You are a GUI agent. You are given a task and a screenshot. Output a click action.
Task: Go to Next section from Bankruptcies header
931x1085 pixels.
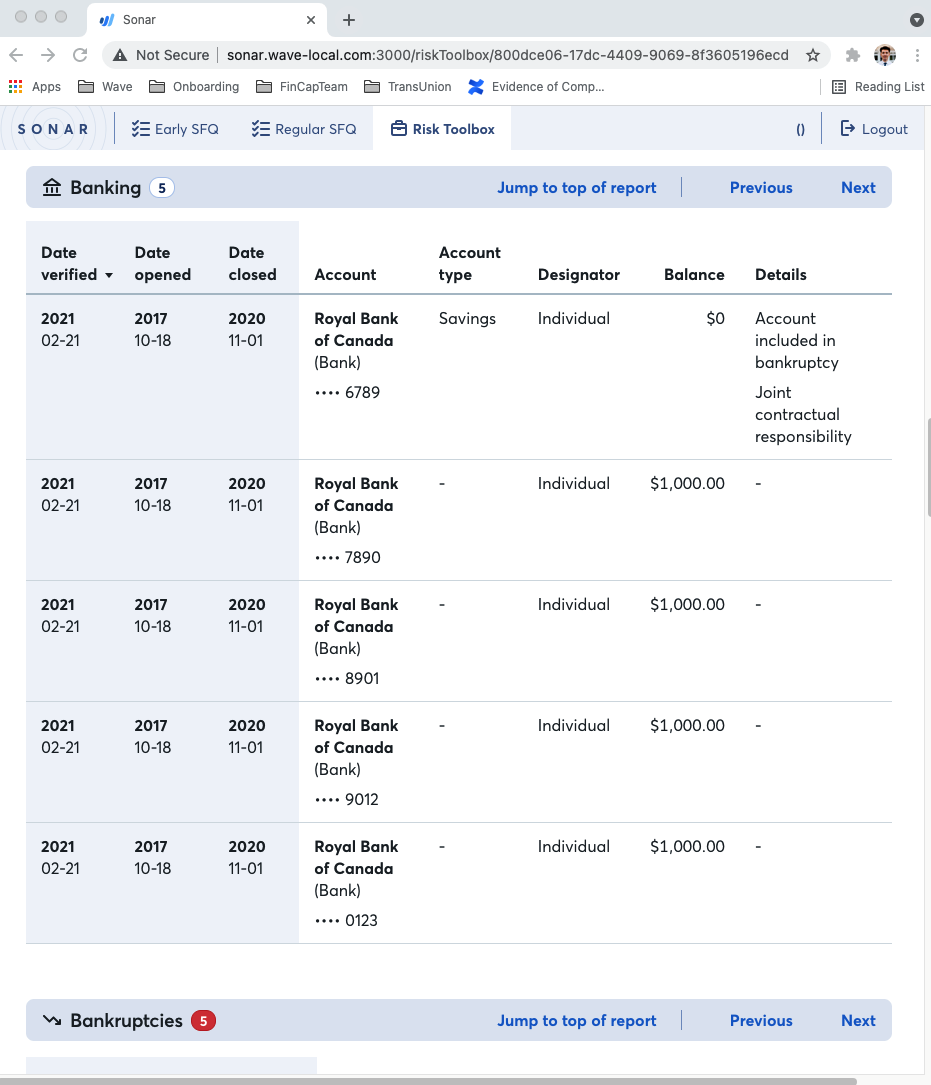tap(858, 1021)
